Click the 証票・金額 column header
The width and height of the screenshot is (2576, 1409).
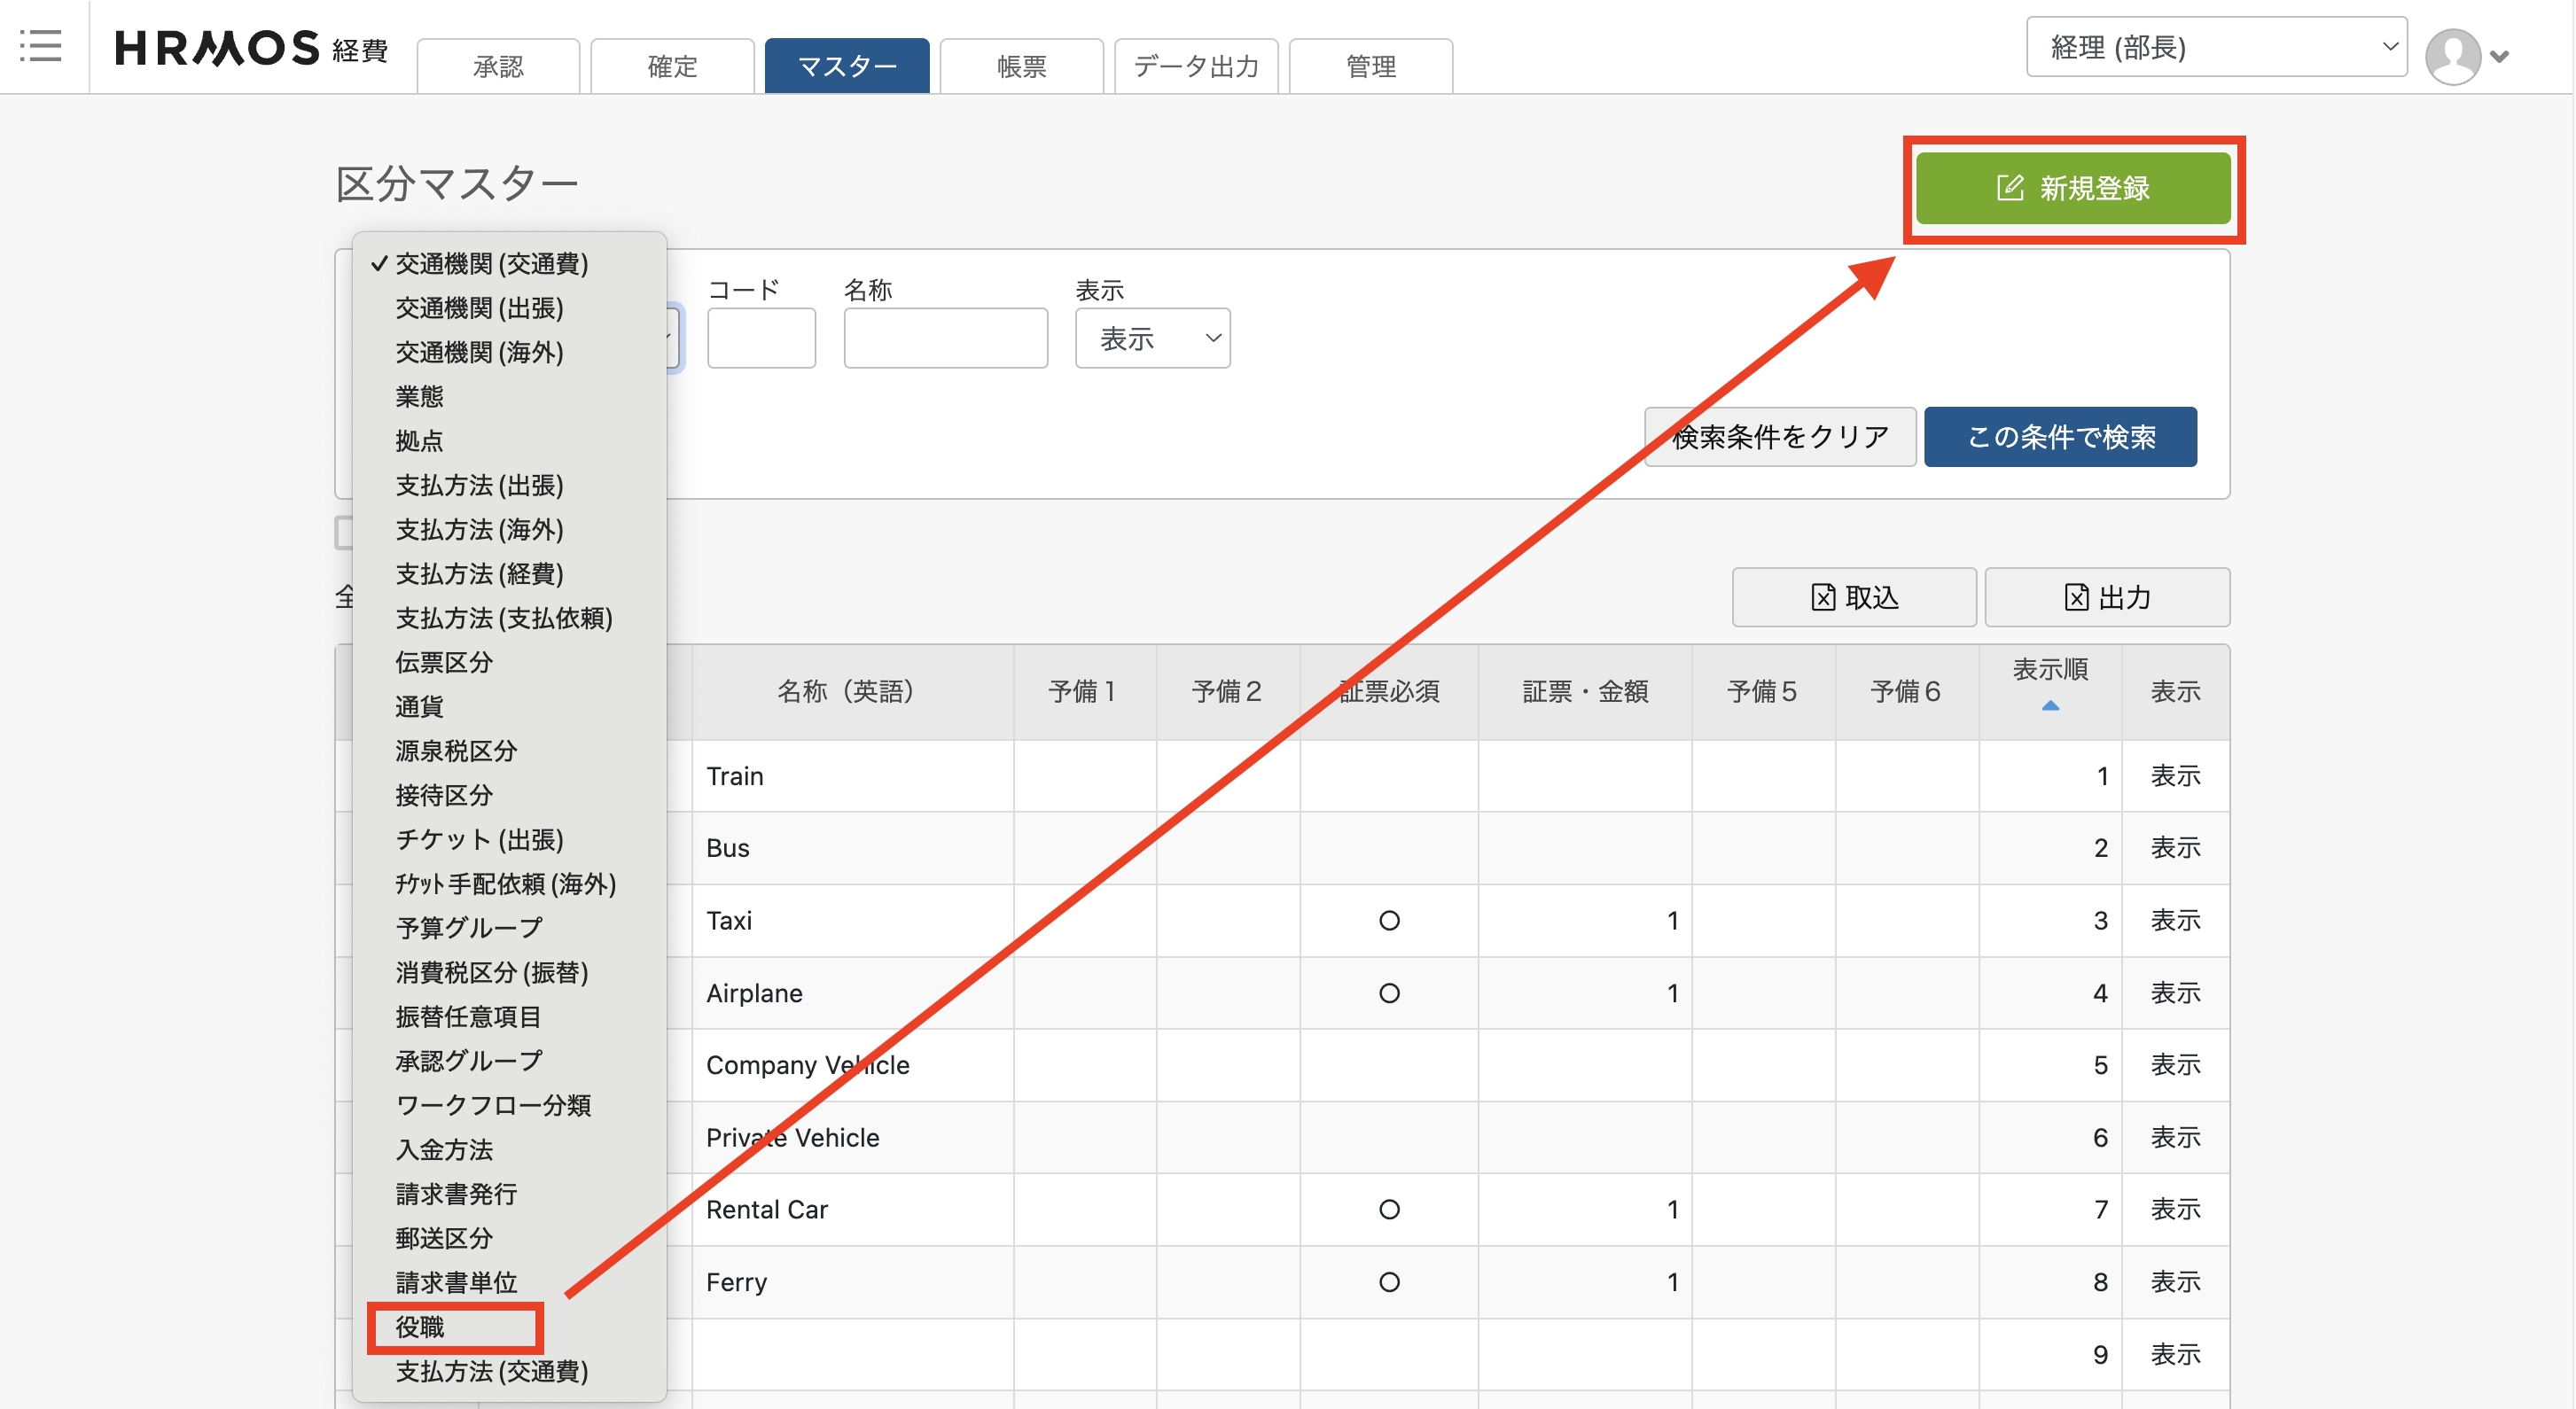[1585, 691]
